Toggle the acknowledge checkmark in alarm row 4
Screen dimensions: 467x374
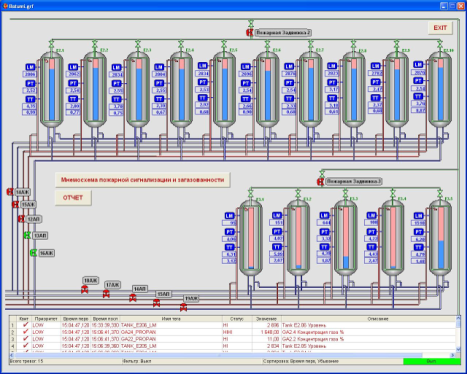point(25,346)
